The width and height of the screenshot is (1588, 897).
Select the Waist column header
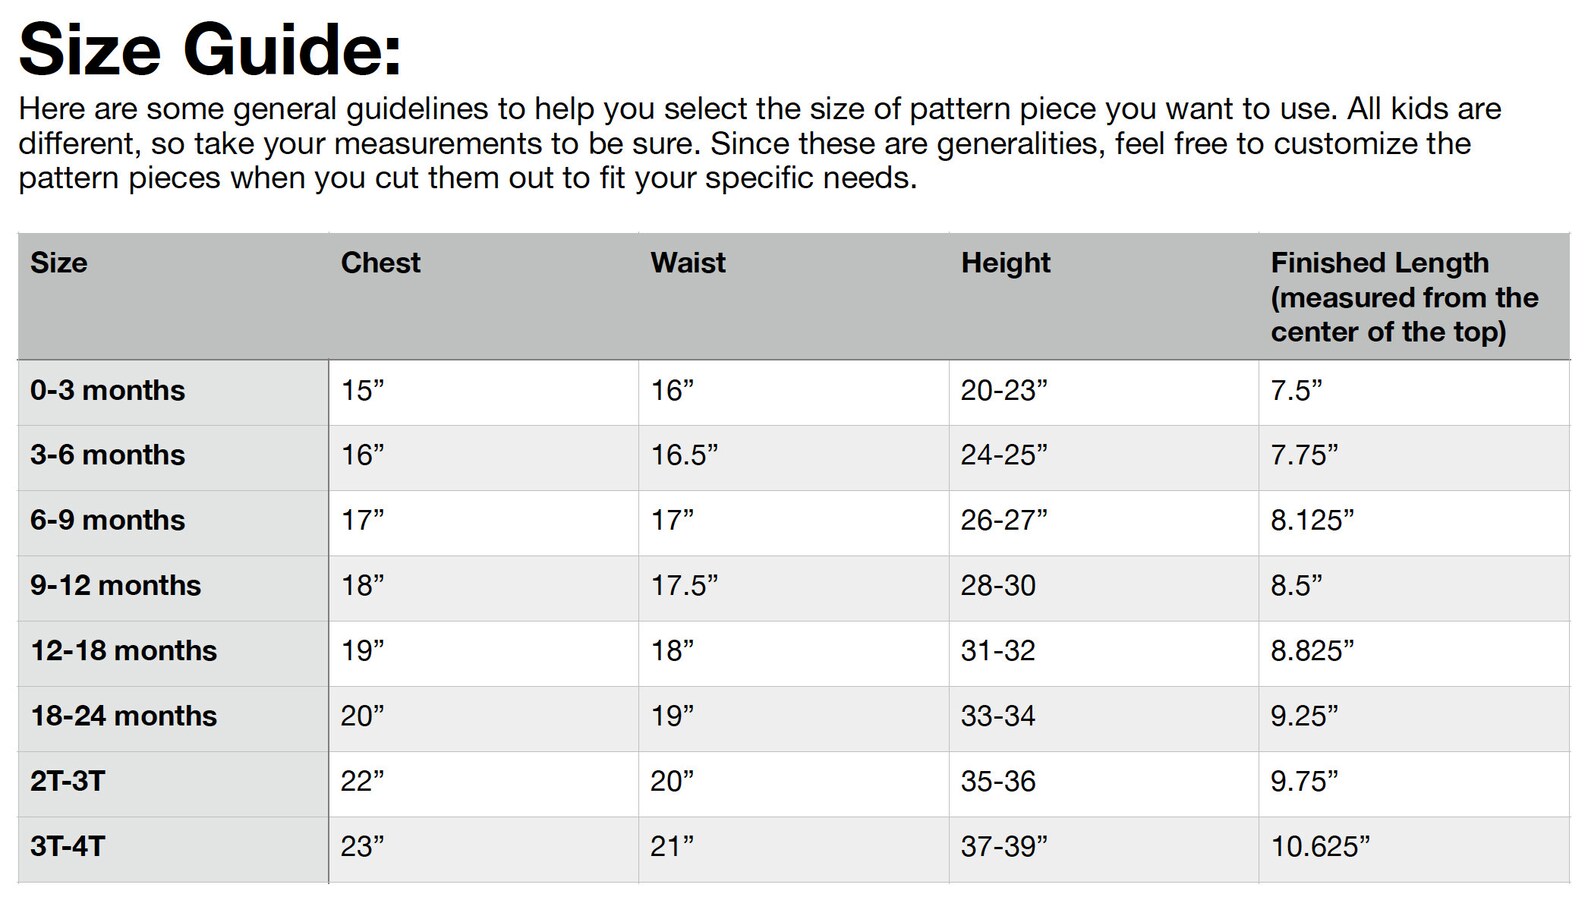pyautogui.click(x=688, y=263)
